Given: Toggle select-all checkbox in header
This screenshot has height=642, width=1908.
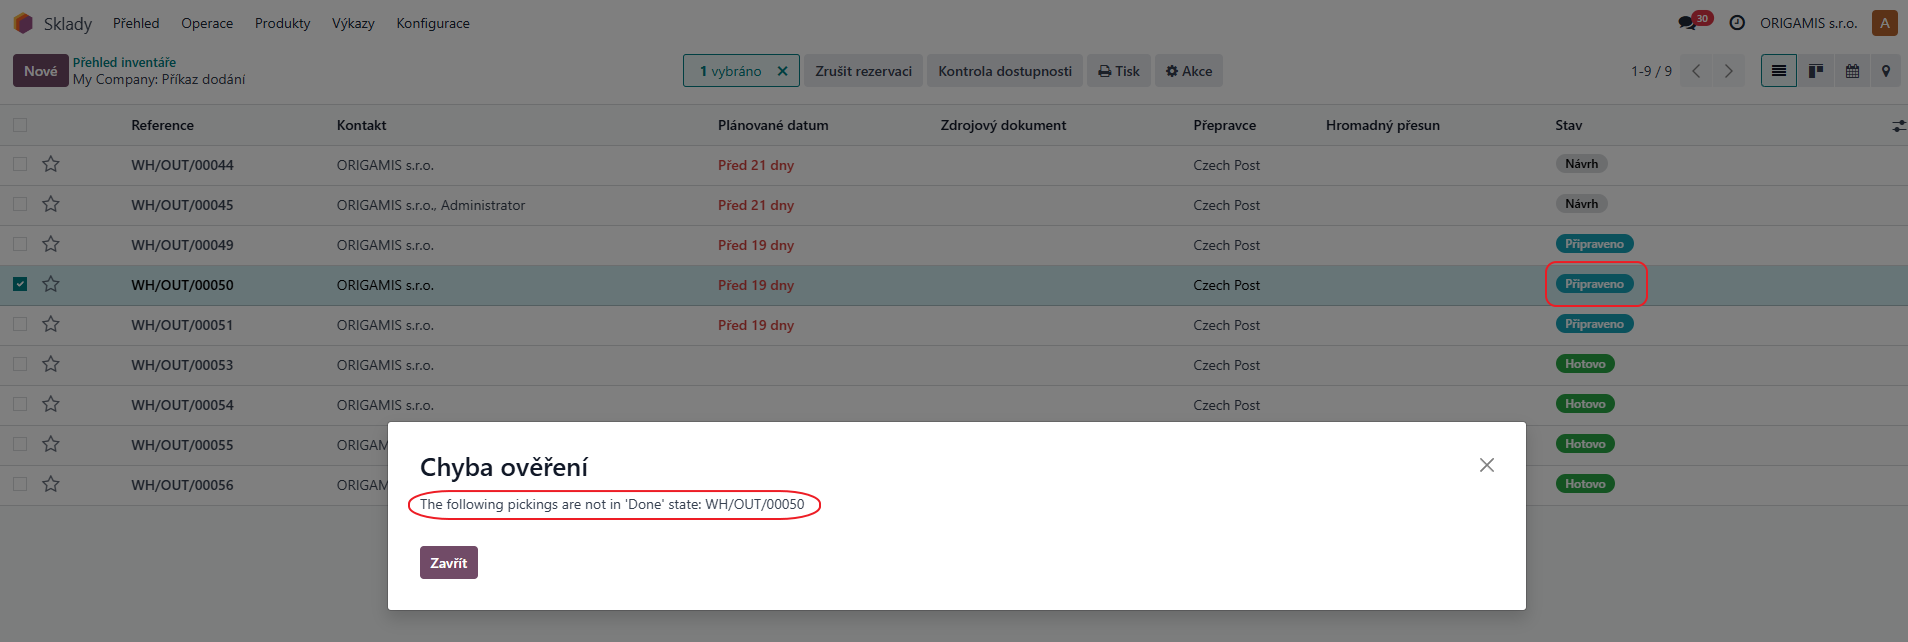Looking at the screenshot, I should pos(20,125).
